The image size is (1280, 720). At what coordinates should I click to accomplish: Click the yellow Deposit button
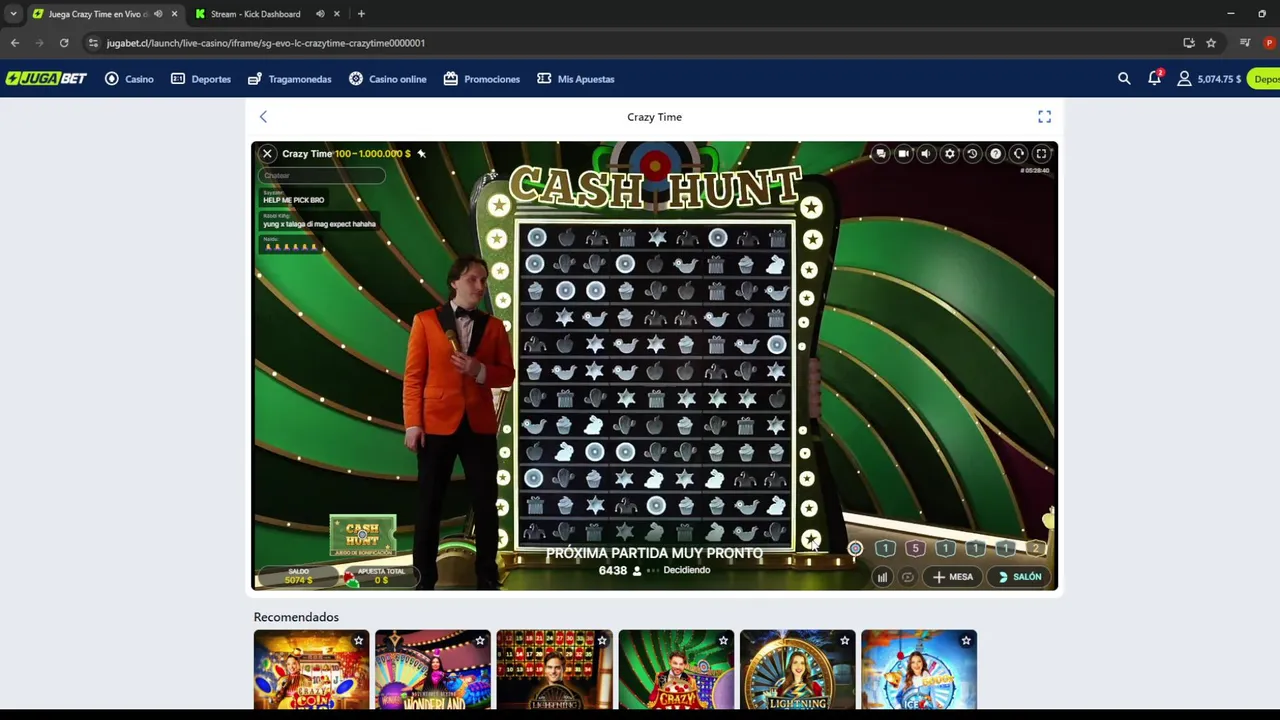pos(1264,79)
